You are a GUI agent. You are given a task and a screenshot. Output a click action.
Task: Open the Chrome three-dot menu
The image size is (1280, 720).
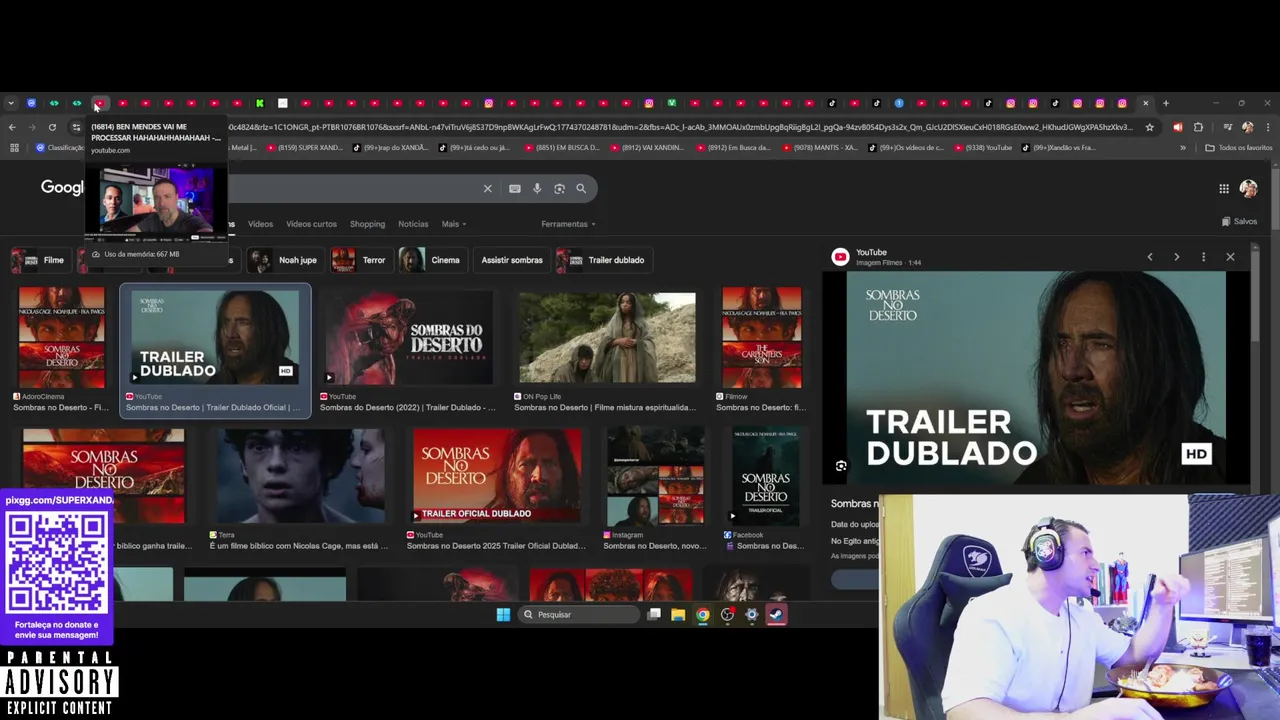tap(1268, 127)
